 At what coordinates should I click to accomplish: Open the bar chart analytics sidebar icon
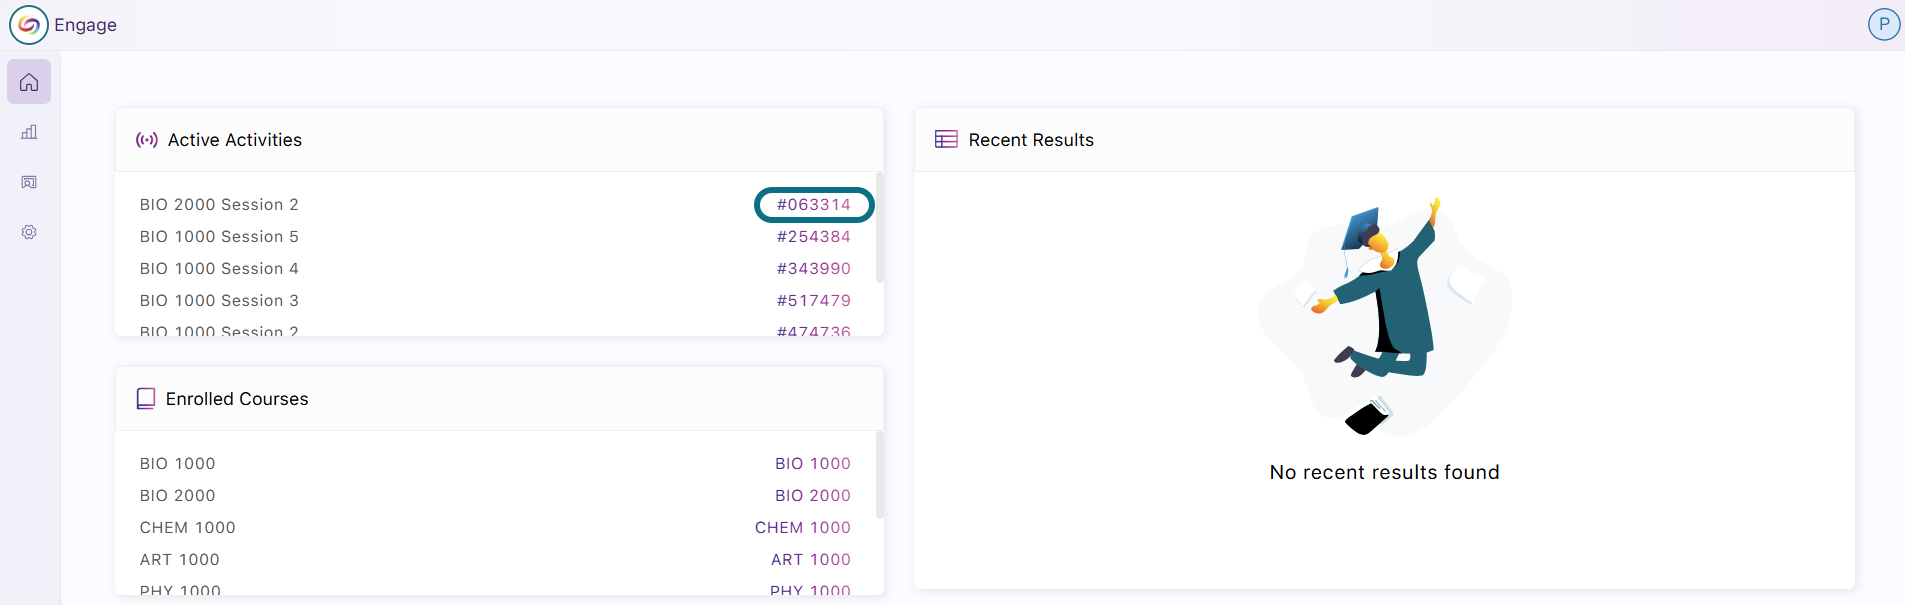pos(29,132)
